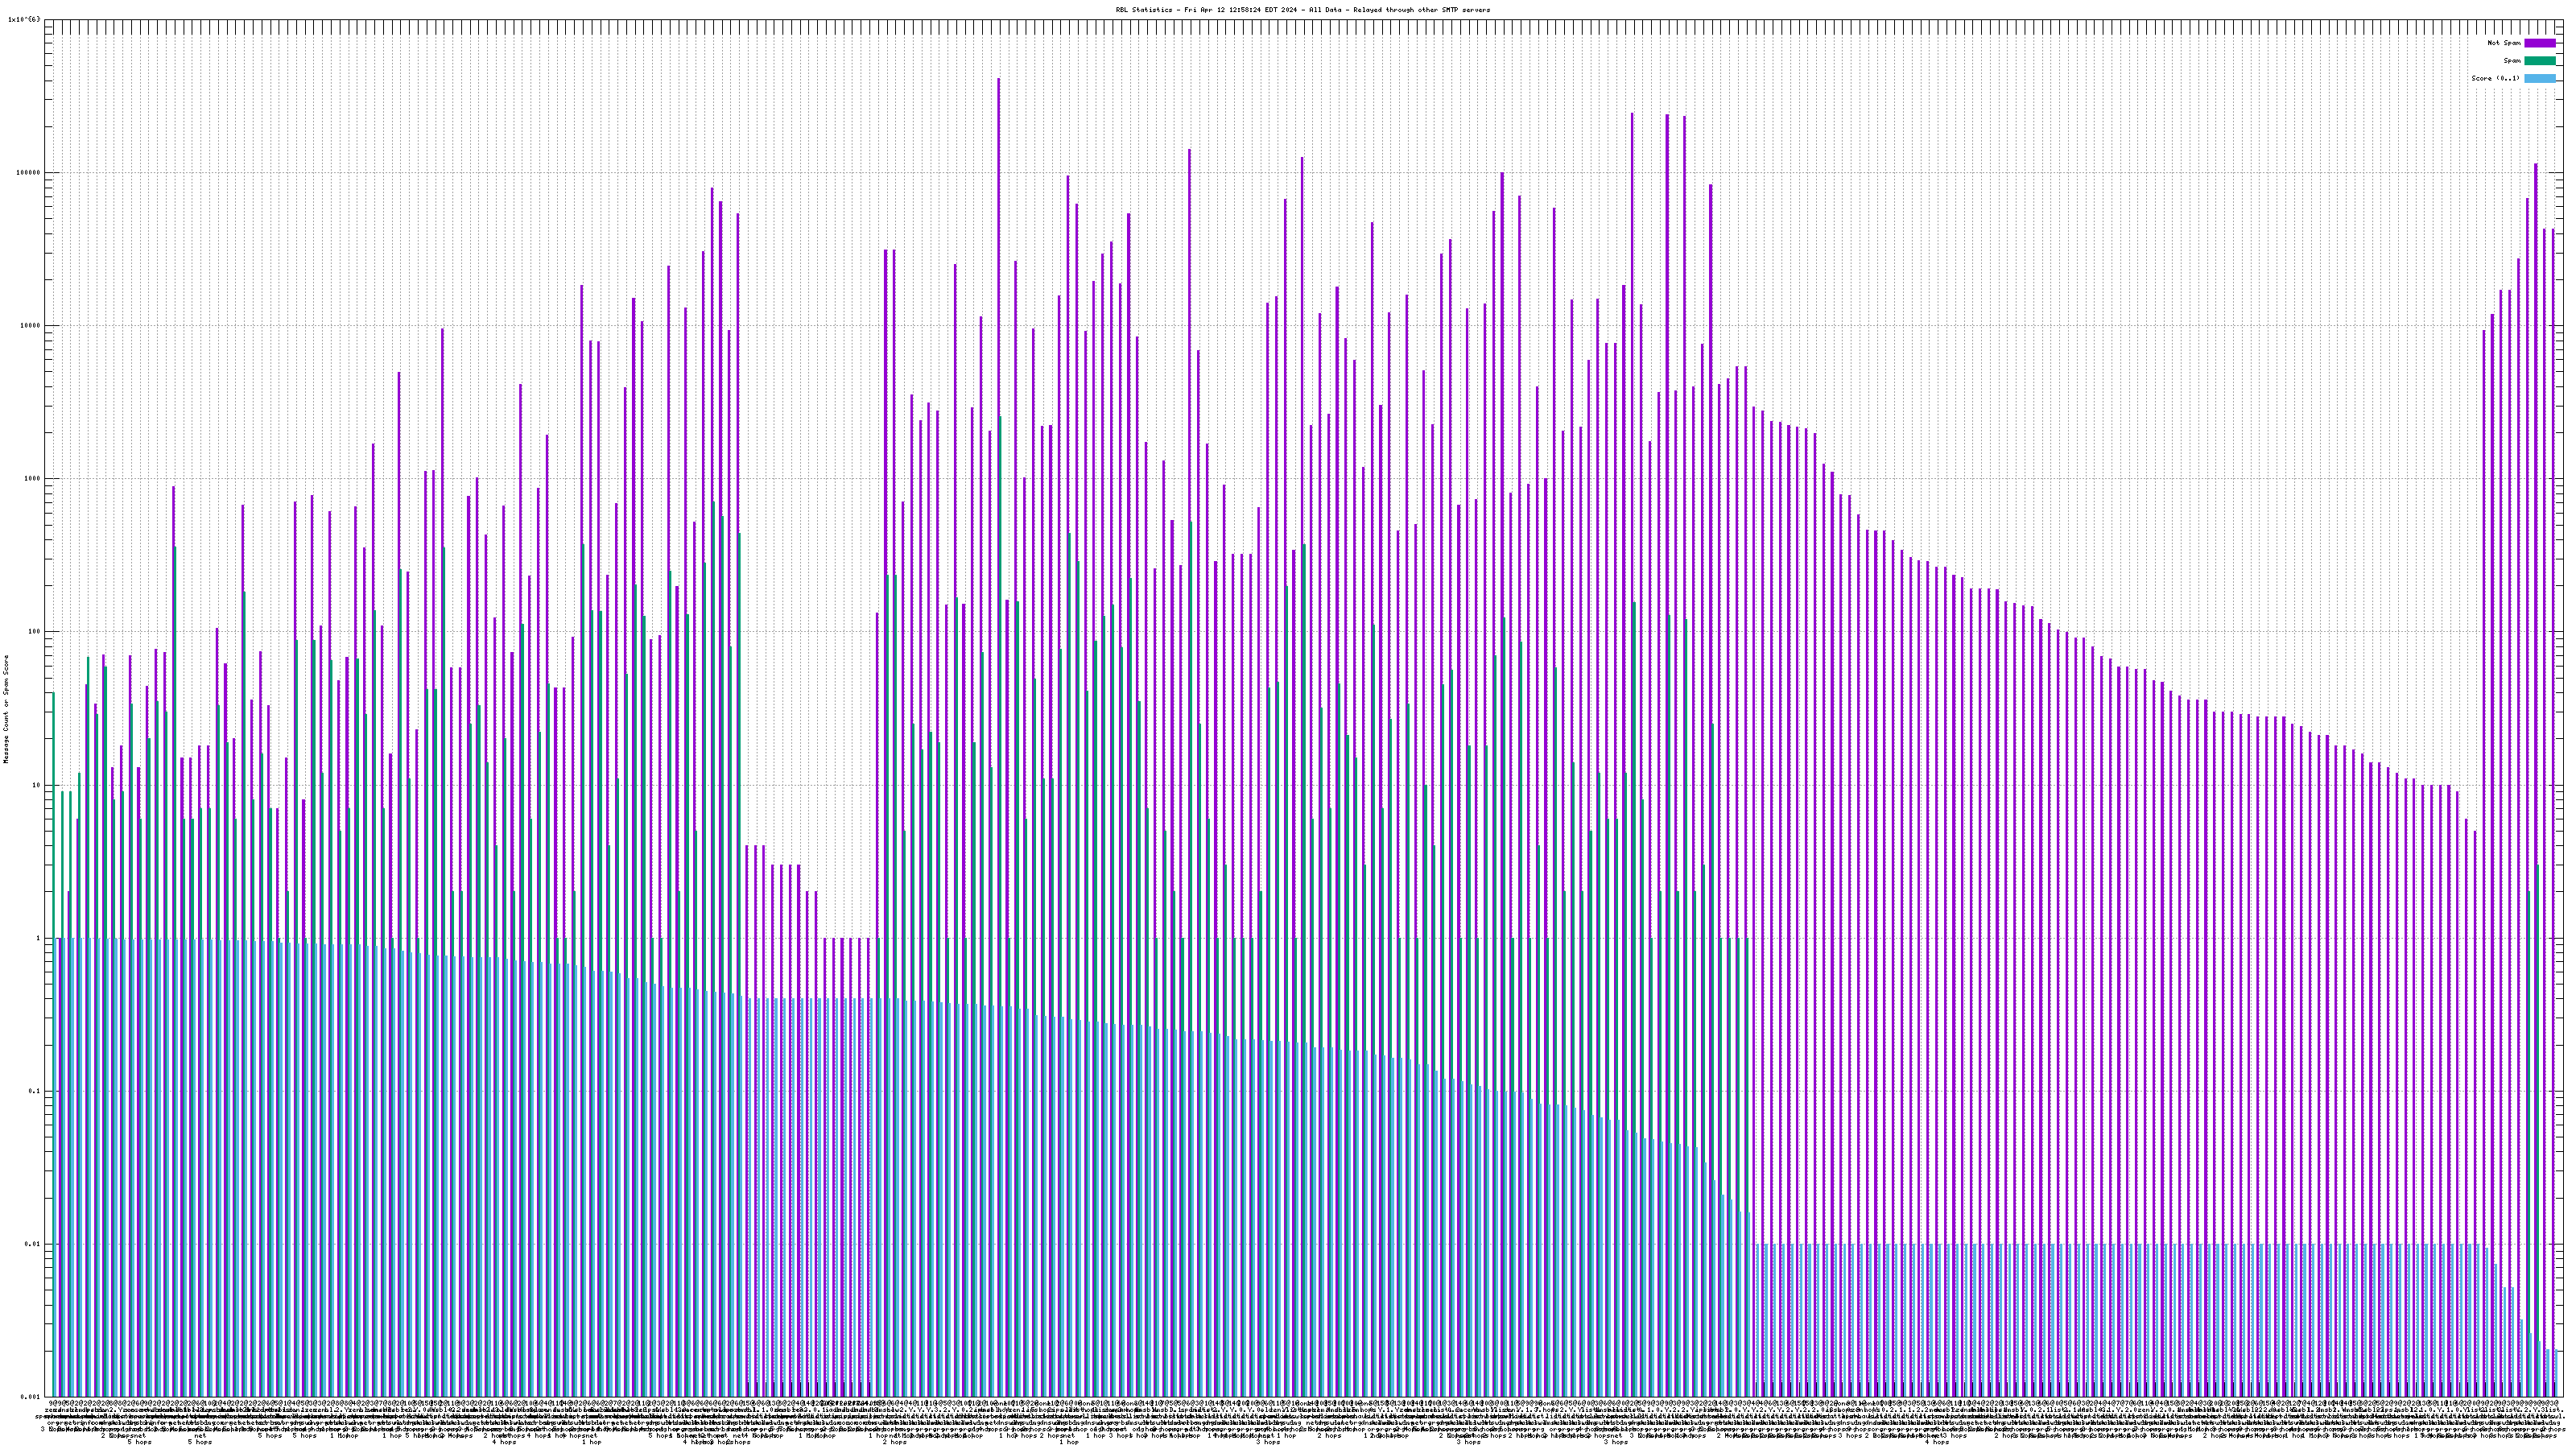Click the 100 y-axis tick label
Viewport: 2576px width, 1449px height.
click(34, 632)
